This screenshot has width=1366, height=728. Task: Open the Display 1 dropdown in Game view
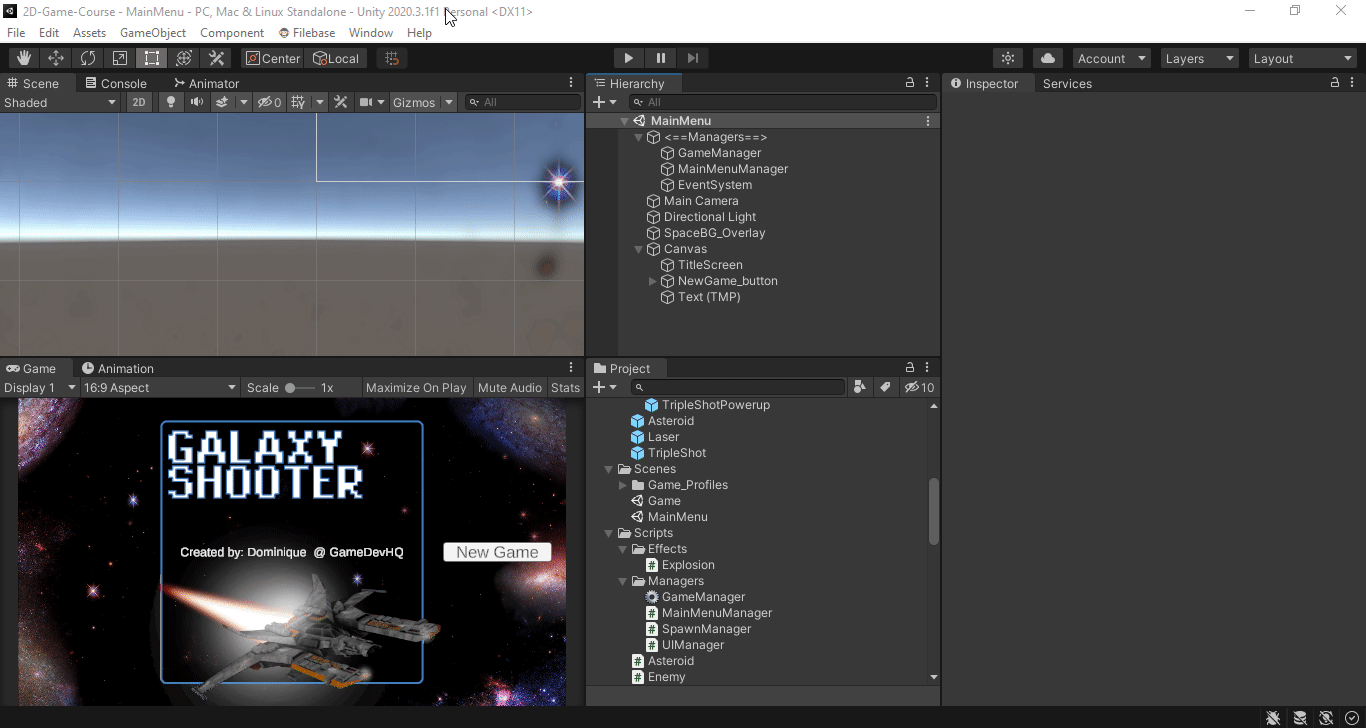[x=40, y=387]
